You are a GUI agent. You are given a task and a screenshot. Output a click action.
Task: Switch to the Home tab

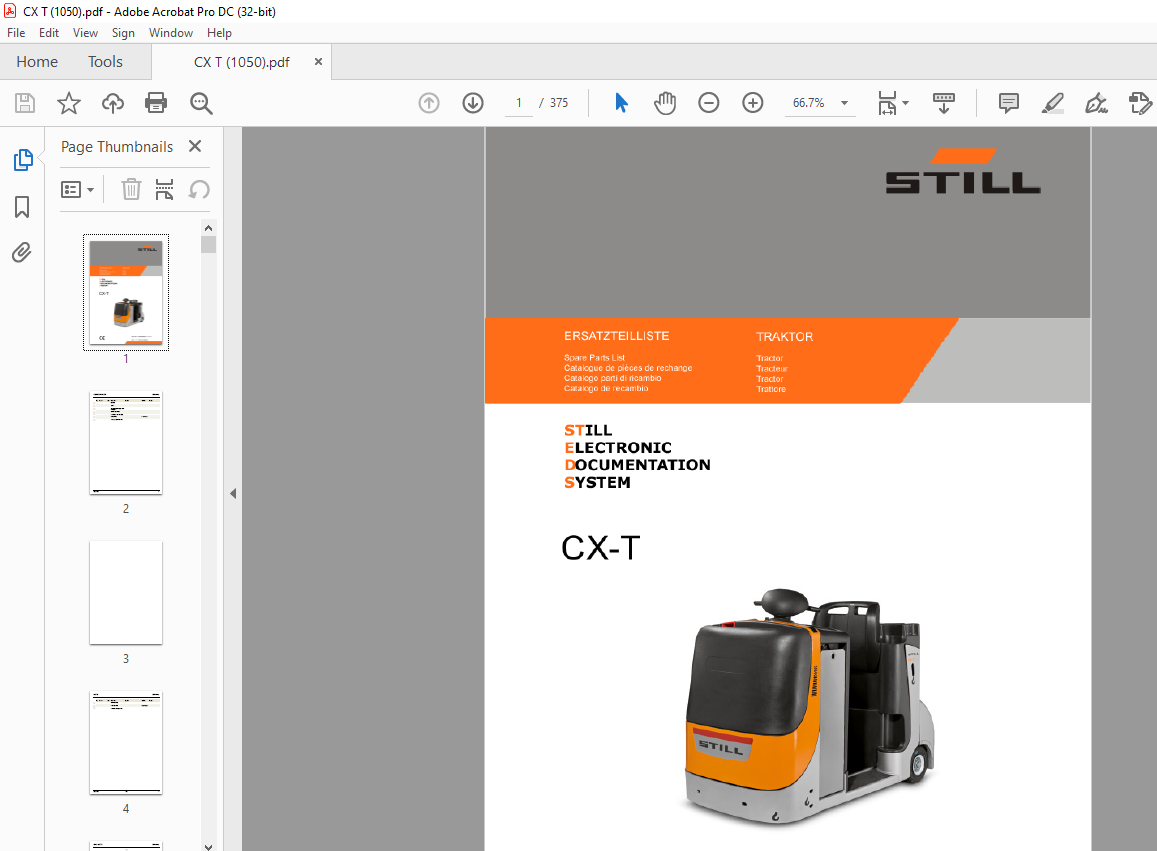[37, 62]
